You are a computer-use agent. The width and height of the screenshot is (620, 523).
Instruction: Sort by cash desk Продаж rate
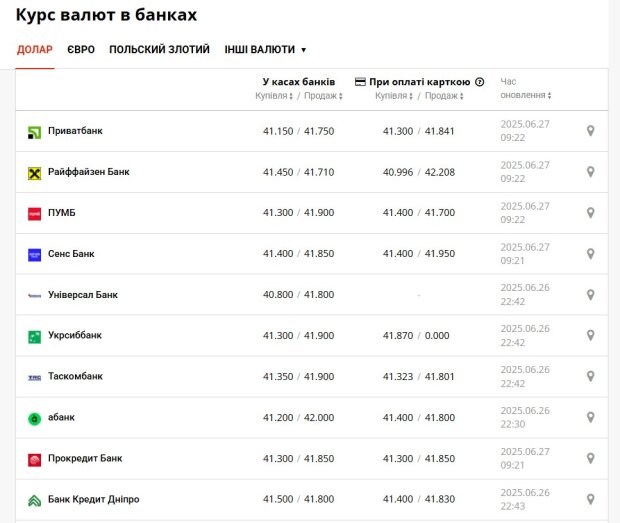323,96
